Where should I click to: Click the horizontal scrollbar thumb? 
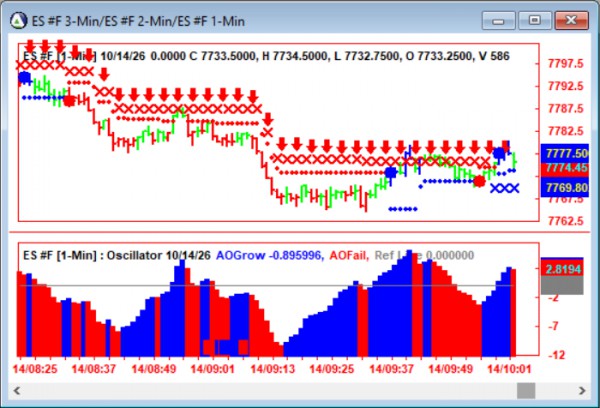[x=526, y=391]
